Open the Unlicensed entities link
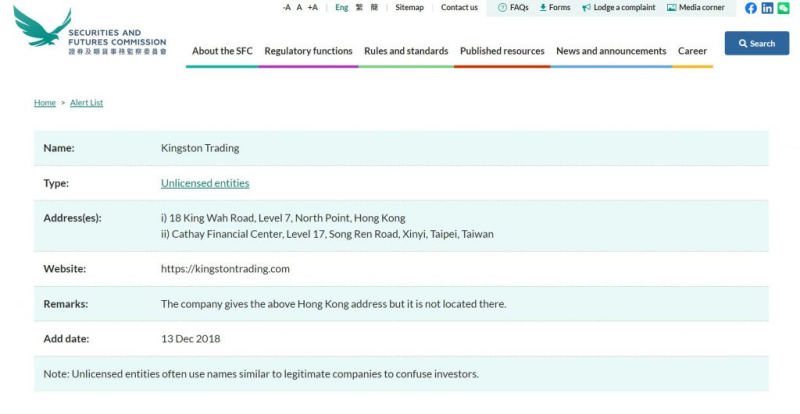Image resolution: width=800 pixels, height=414 pixels. click(x=205, y=183)
